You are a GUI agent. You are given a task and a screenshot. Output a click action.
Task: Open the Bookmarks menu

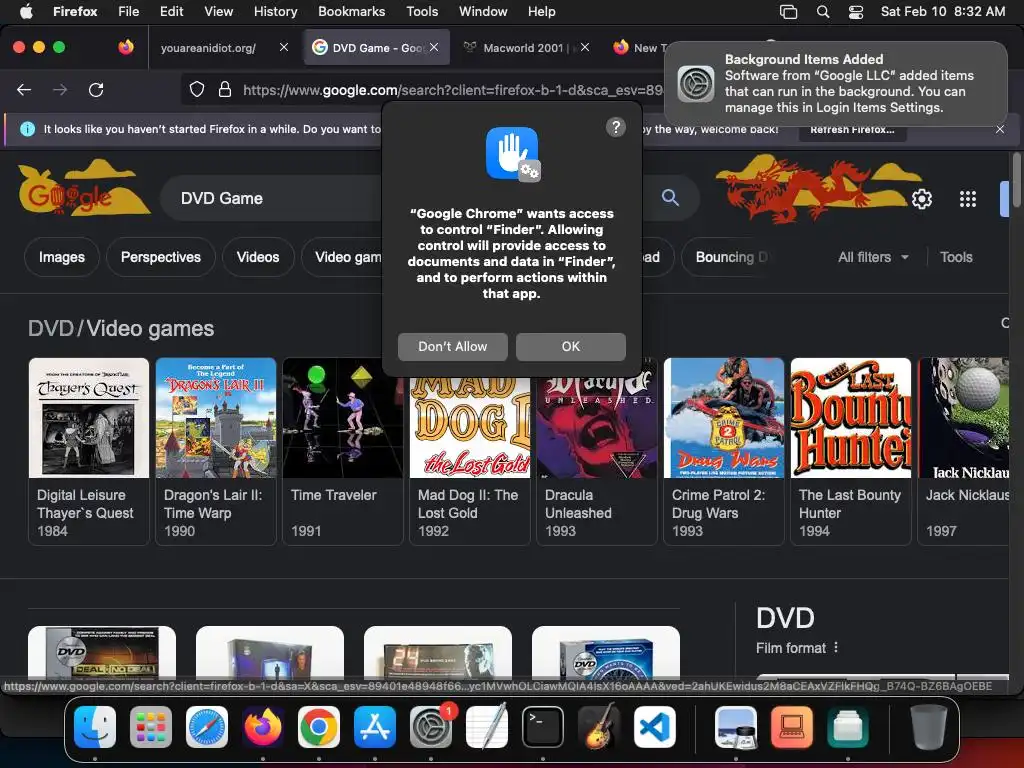click(x=351, y=11)
